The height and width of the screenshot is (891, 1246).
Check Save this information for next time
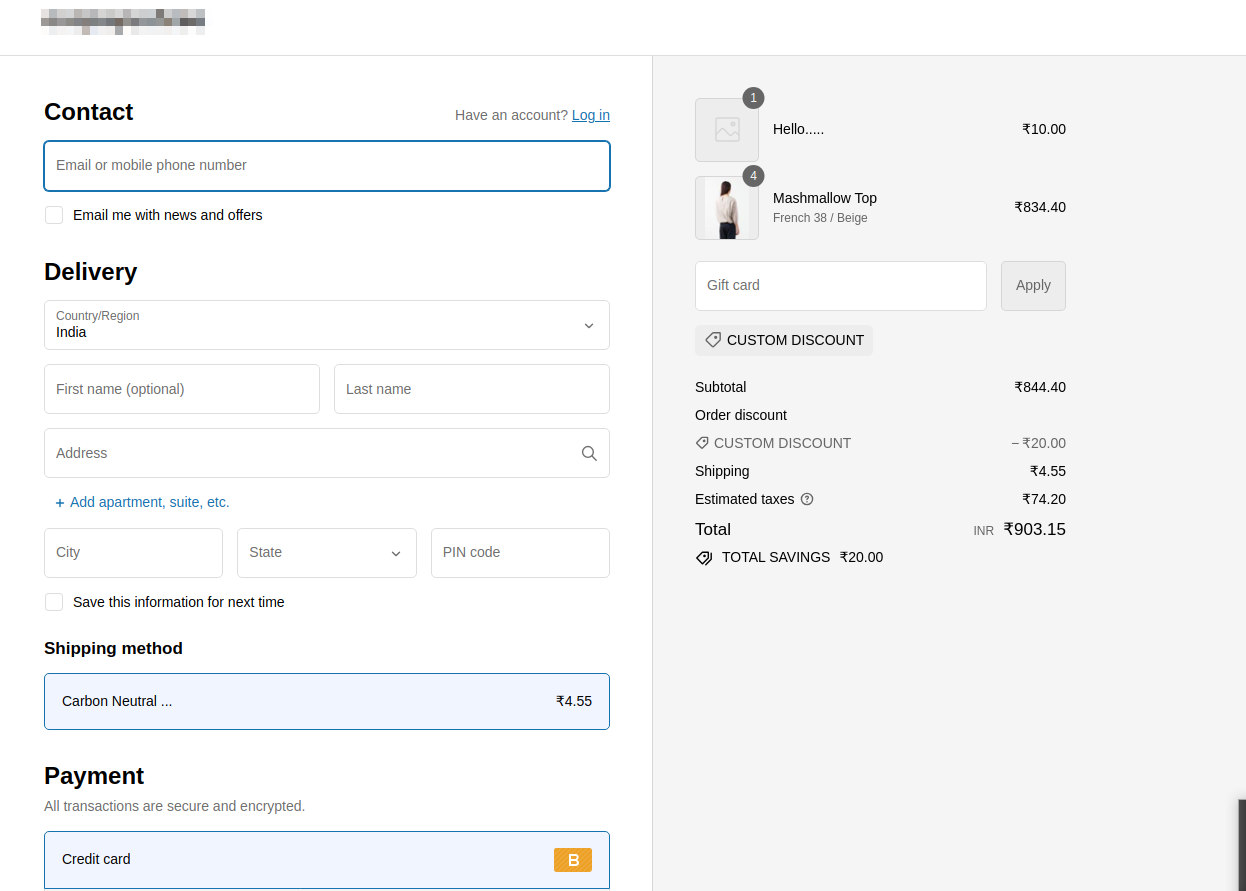54,602
